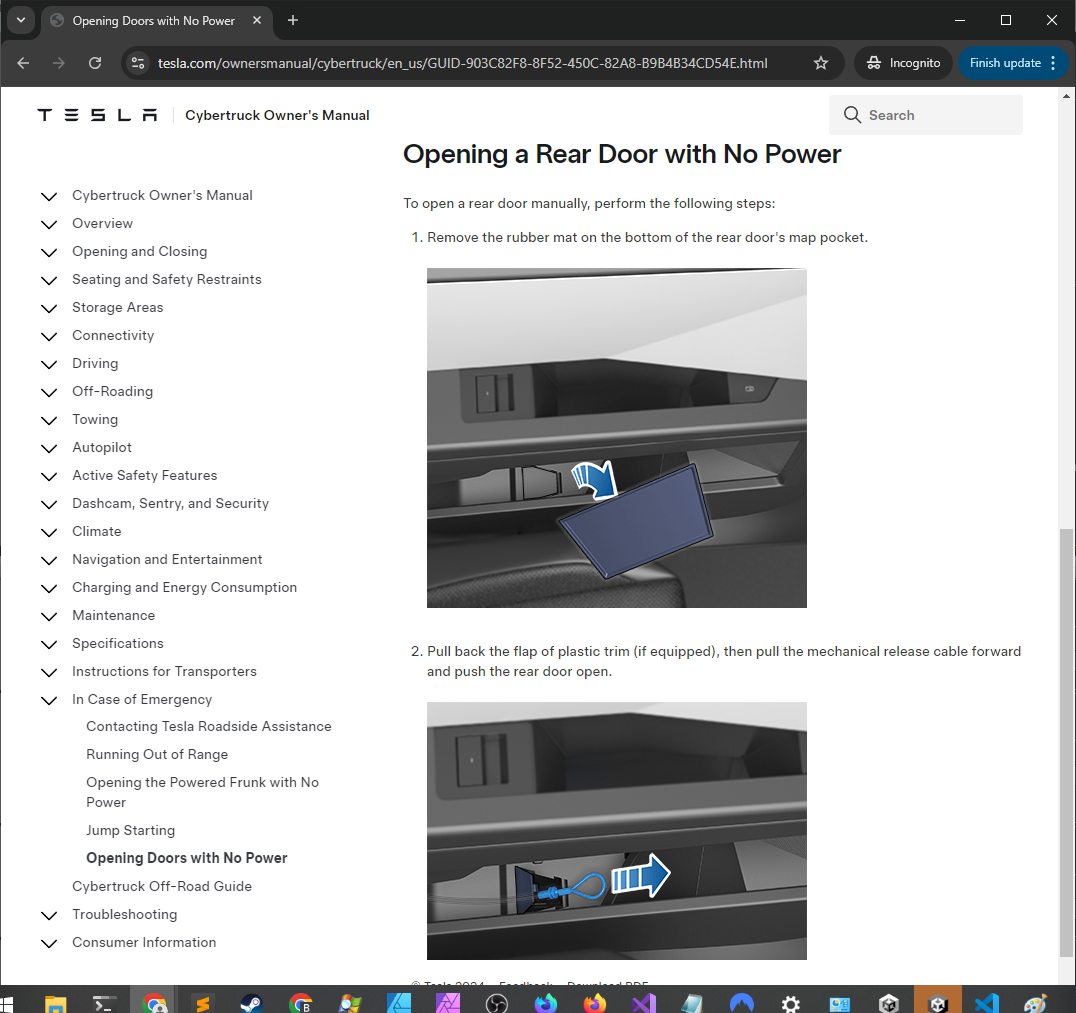Reload the current page
This screenshot has width=1076, height=1013.
(x=95, y=63)
